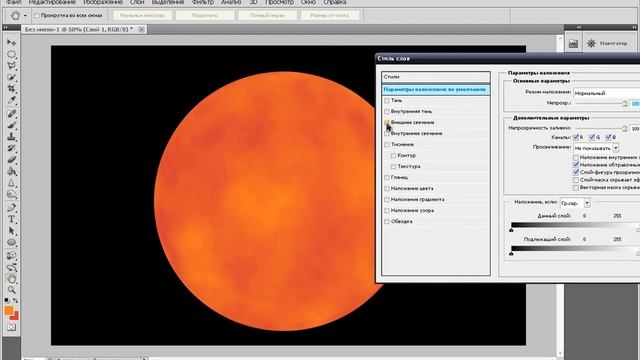Click the Размер оттиска button
640x360 pixels.
click(x=330, y=16)
